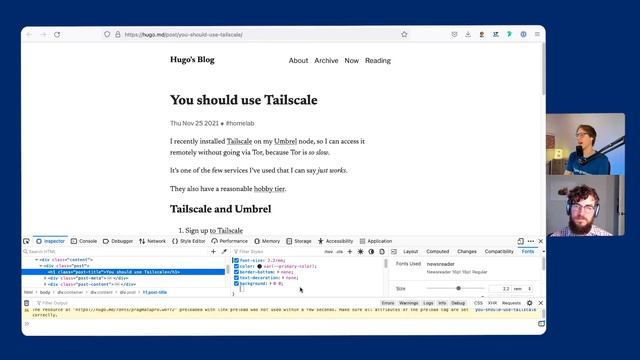Switch sidebar to Changes tab
This screenshot has width=640, height=360.
click(467, 252)
